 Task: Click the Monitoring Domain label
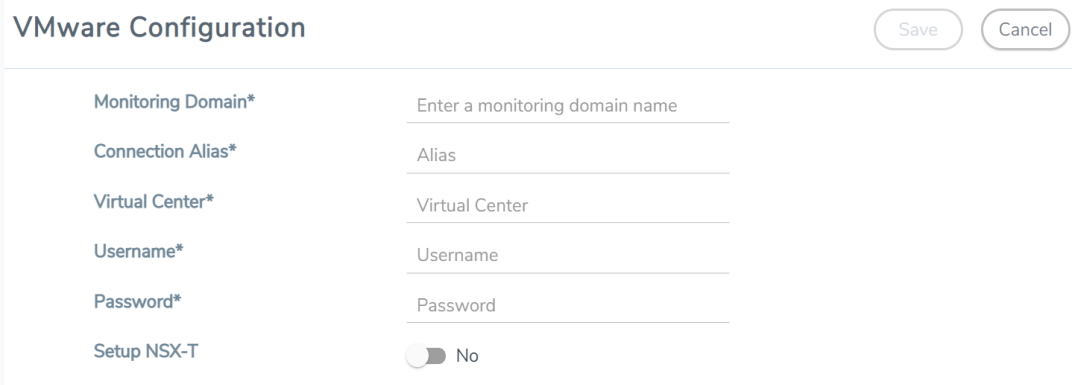[x=174, y=101]
